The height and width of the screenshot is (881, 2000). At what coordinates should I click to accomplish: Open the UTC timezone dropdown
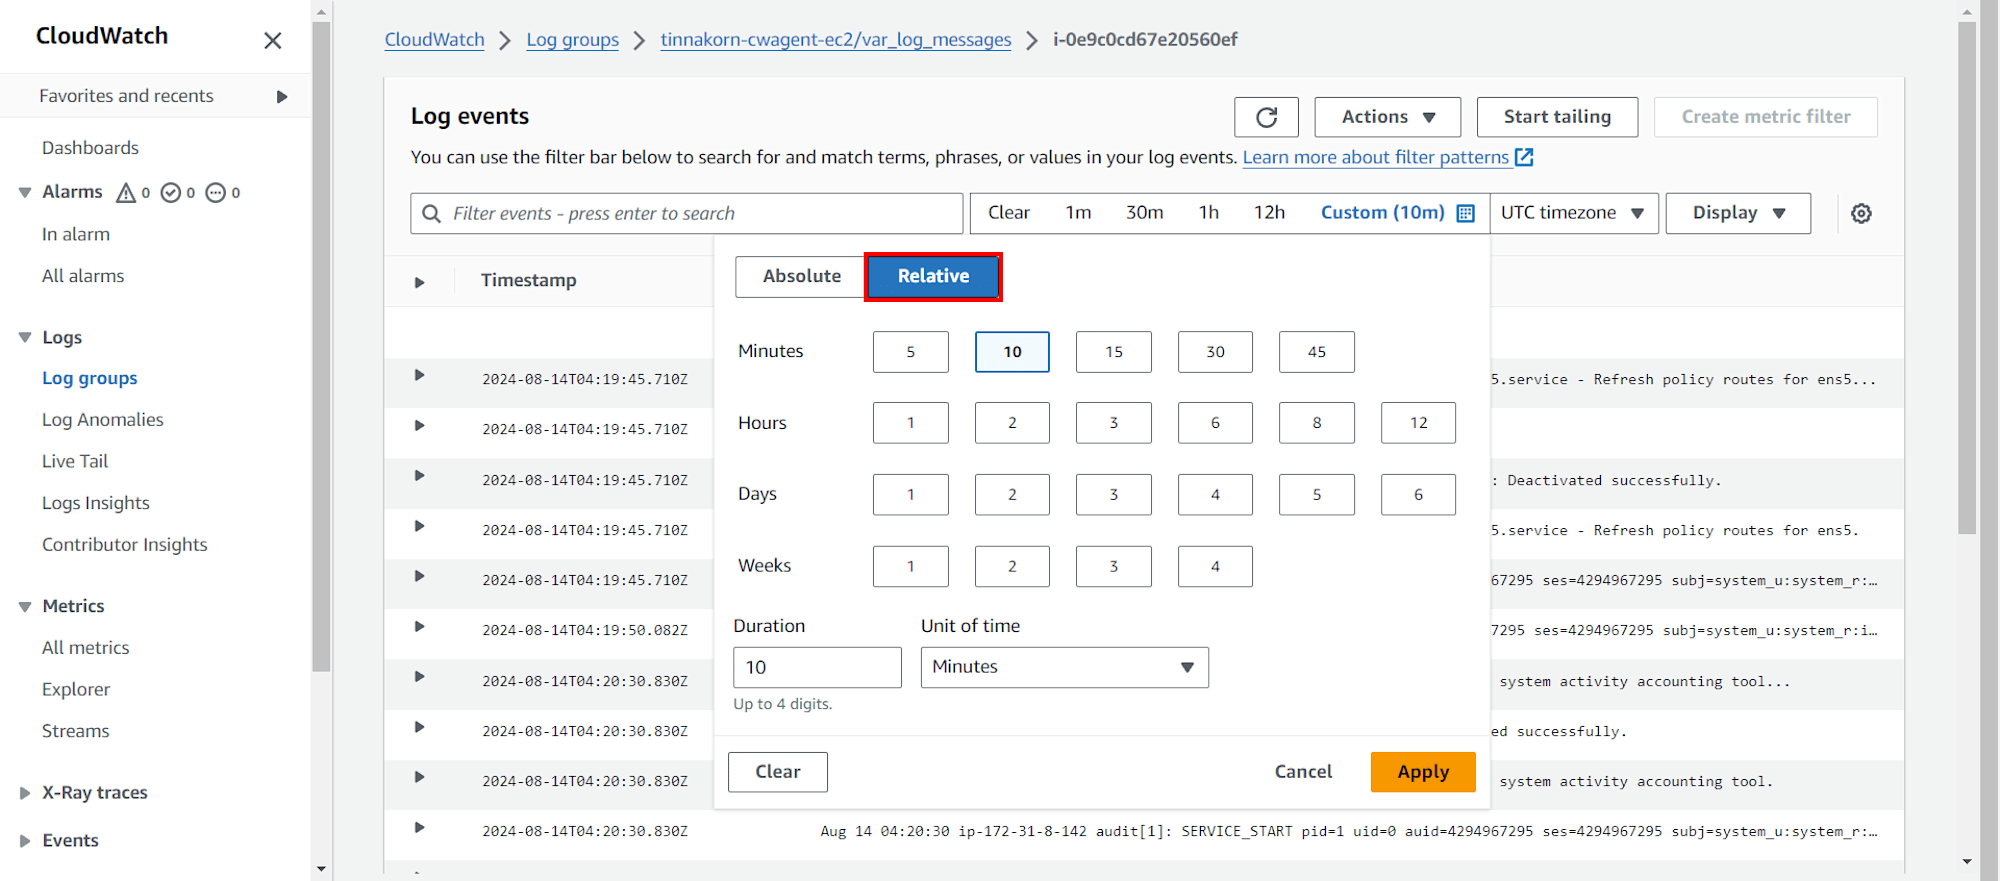[1574, 213]
